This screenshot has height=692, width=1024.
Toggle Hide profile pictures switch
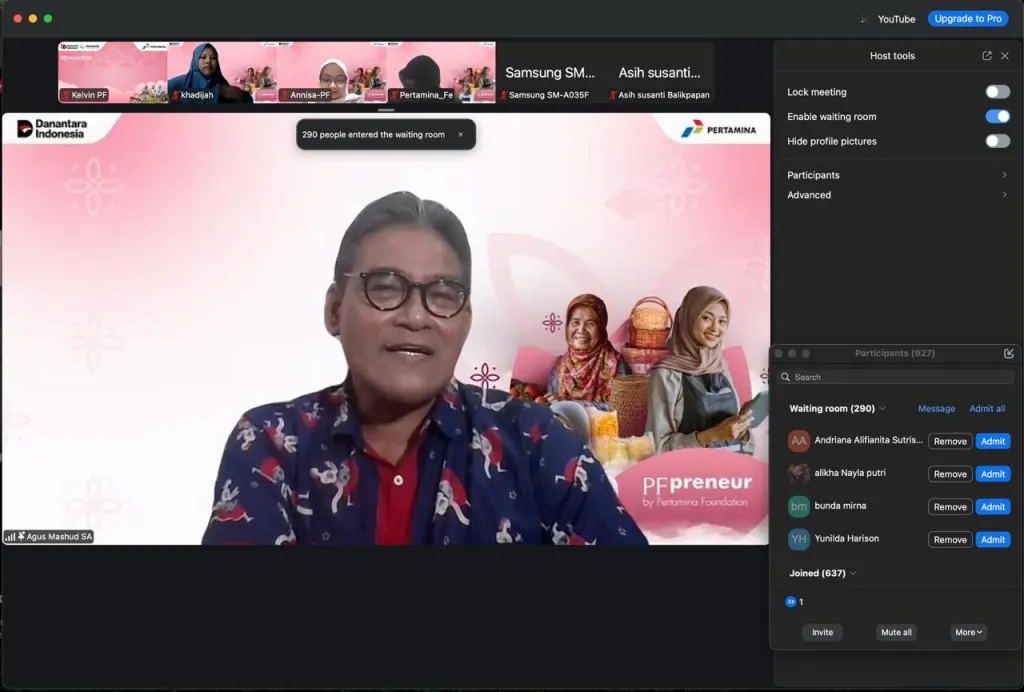[997, 141]
